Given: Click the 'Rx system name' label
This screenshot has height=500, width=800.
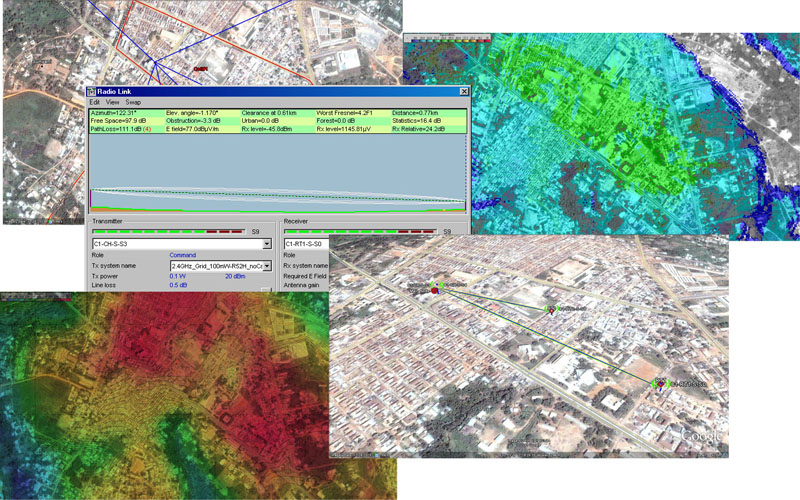Looking at the screenshot, I should pos(306,266).
